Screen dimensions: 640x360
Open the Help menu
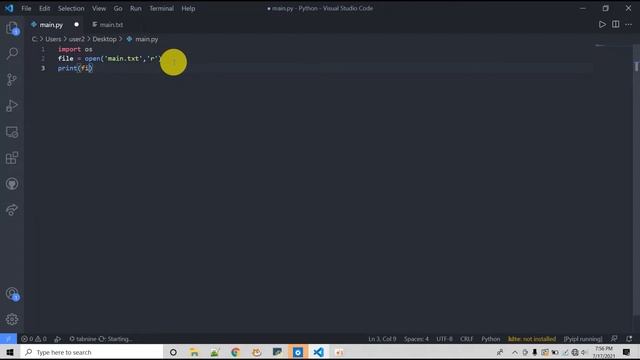pos(188,8)
